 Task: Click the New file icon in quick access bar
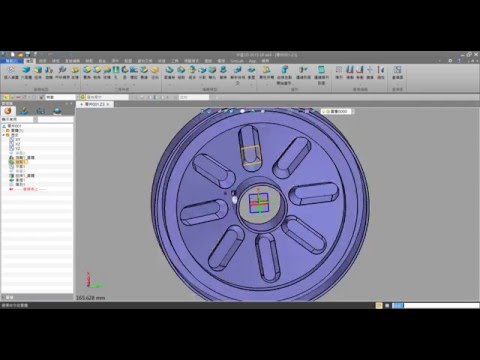click(13, 54)
